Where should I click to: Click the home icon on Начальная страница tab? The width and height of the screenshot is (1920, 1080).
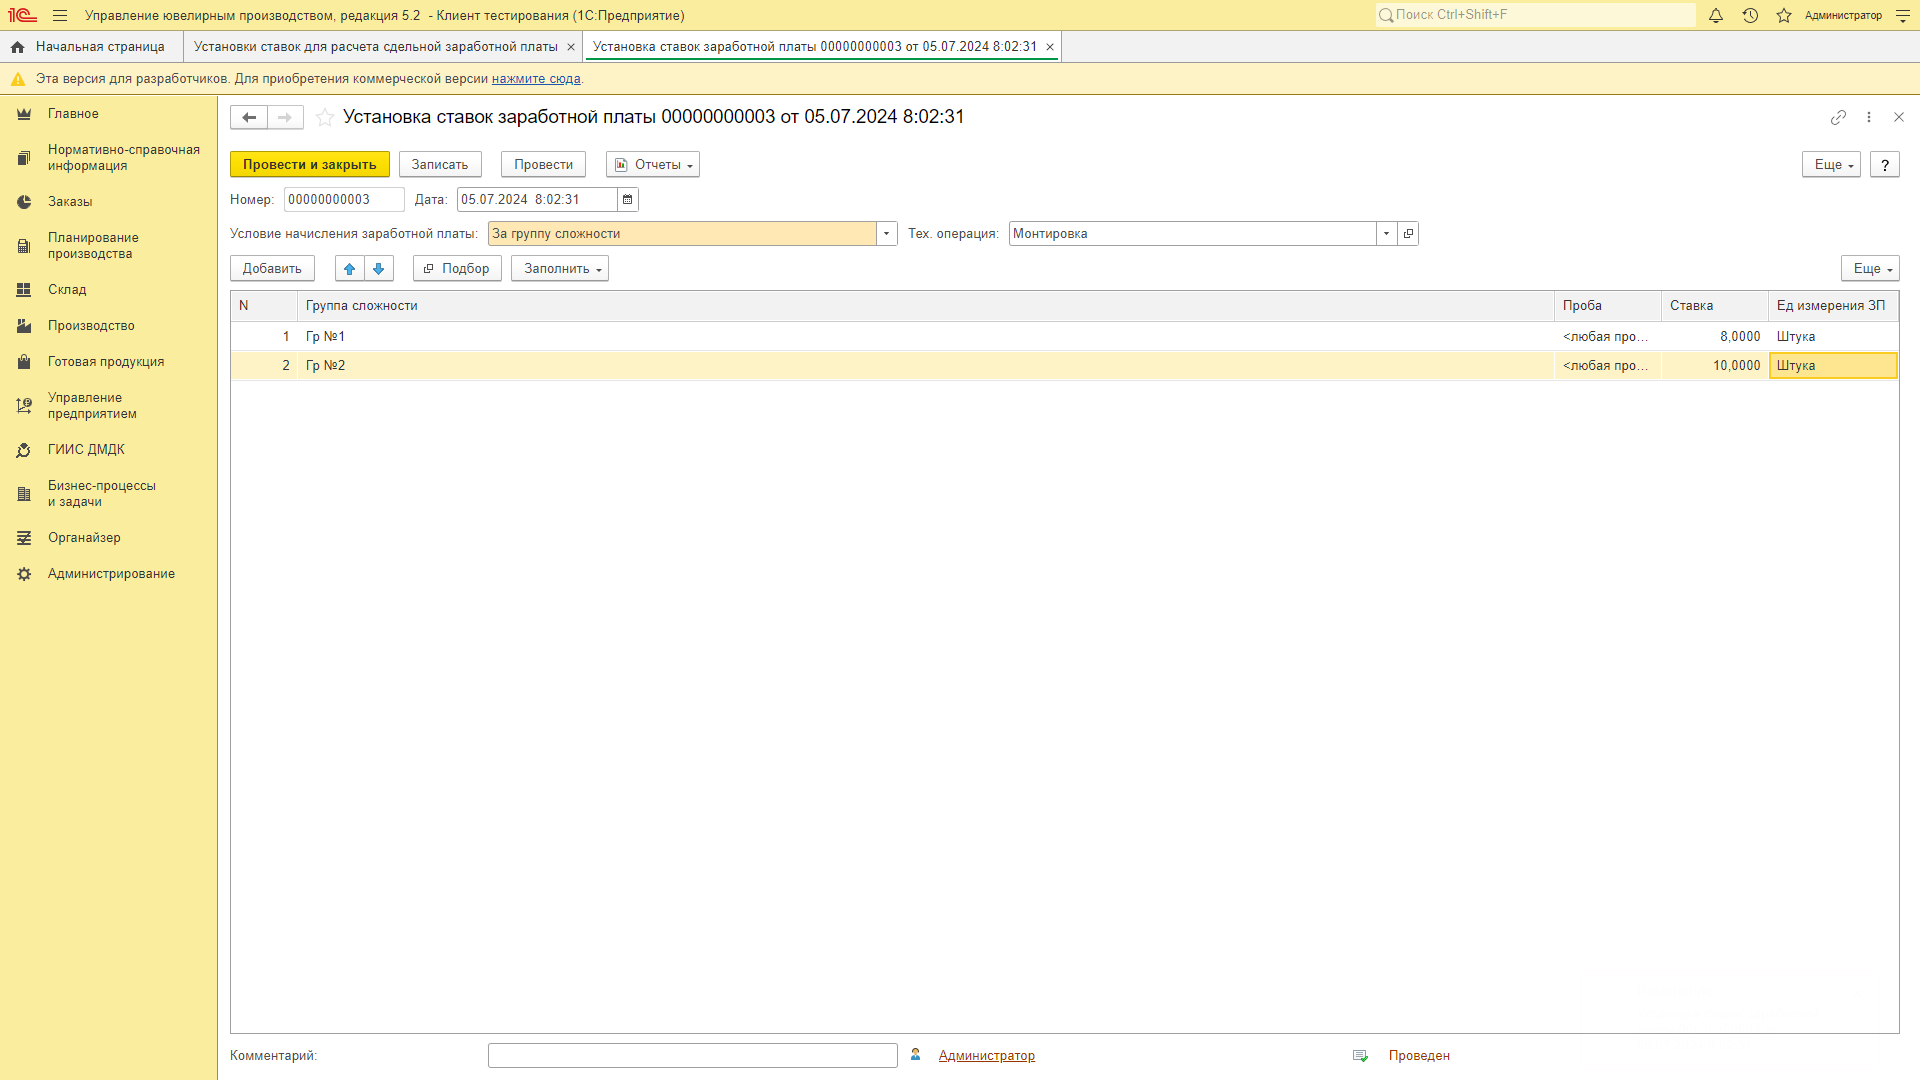[18, 47]
